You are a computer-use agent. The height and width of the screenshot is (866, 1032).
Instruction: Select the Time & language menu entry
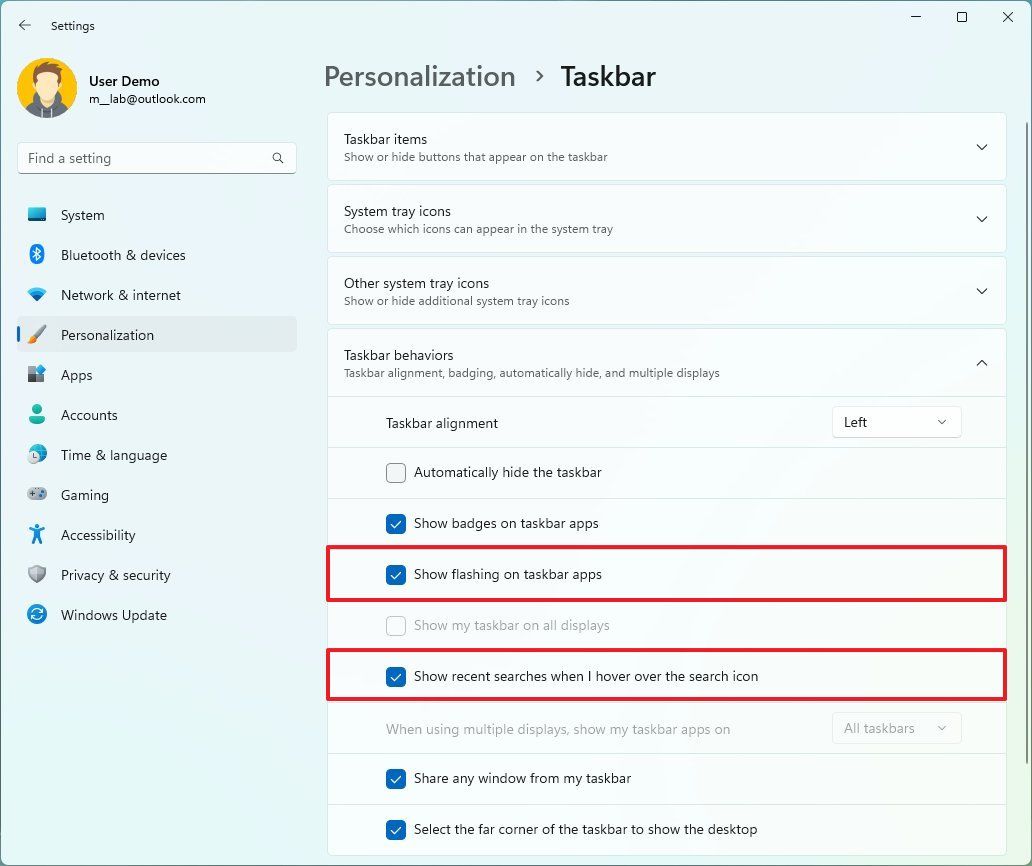pos(36,455)
